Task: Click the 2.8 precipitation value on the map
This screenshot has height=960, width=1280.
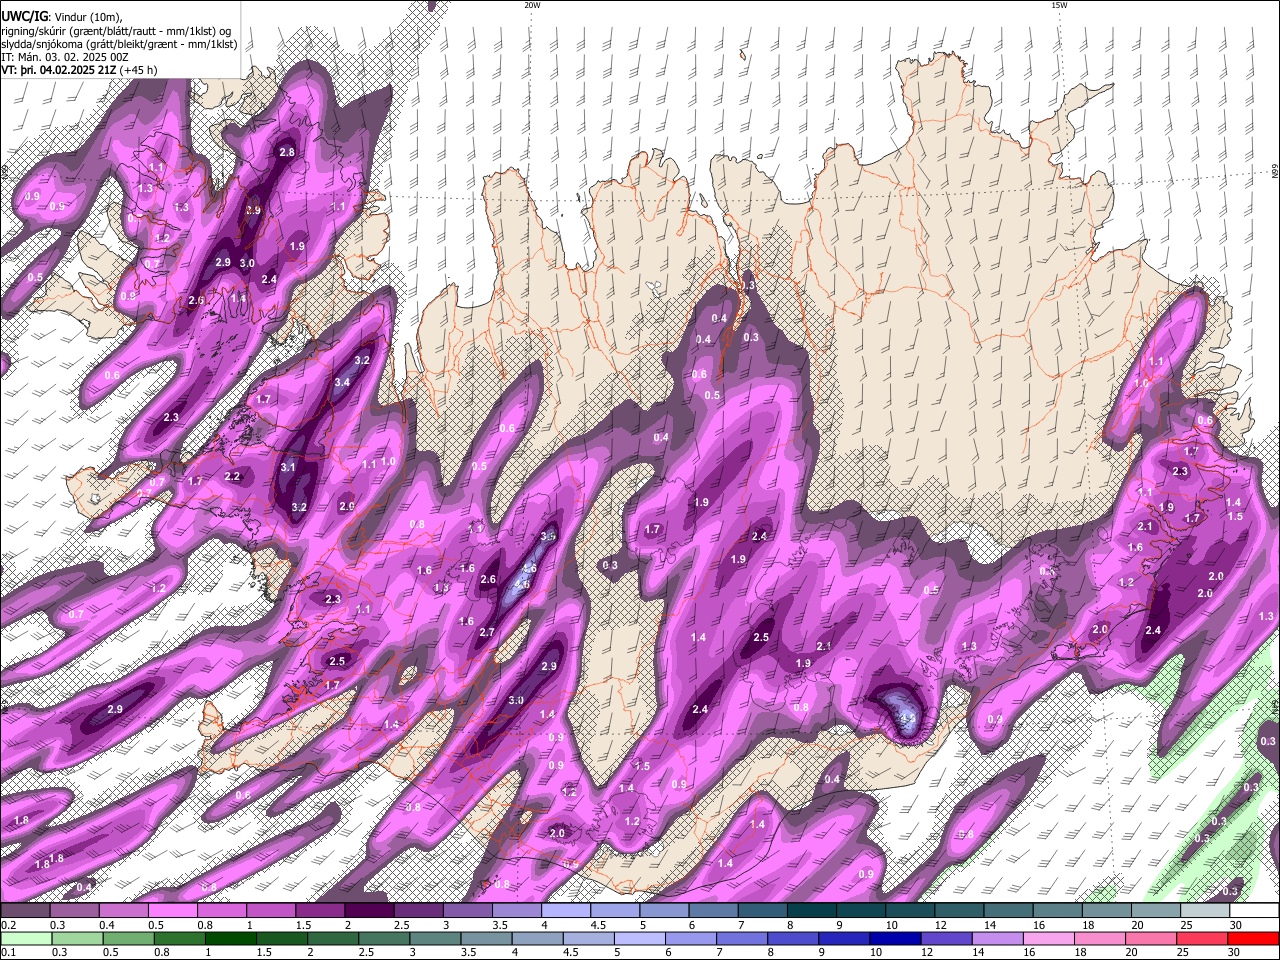Action: pyautogui.click(x=287, y=152)
